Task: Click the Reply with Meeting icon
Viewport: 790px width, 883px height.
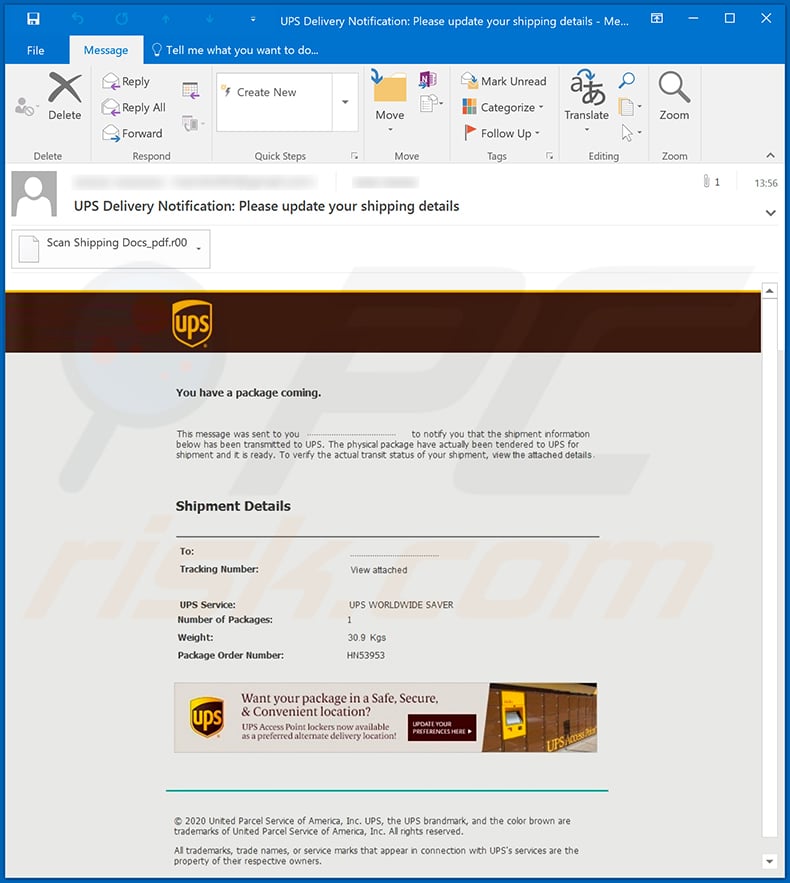Action: coord(191,90)
